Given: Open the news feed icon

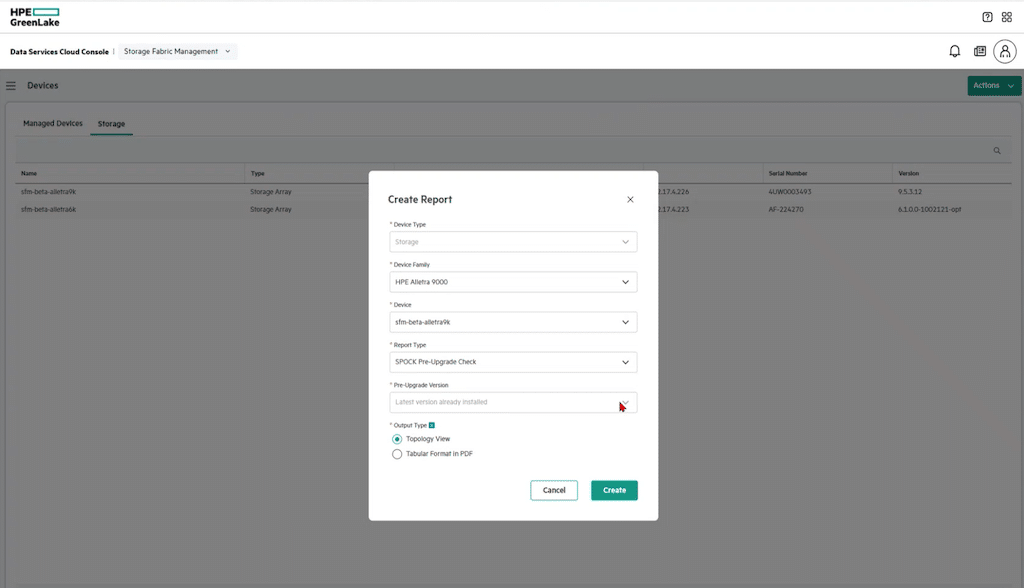Looking at the screenshot, I should pos(980,51).
